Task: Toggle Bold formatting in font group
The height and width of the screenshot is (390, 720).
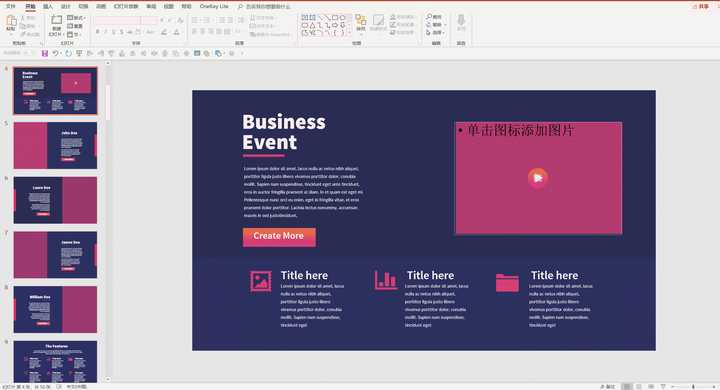Action: pos(97,32)
